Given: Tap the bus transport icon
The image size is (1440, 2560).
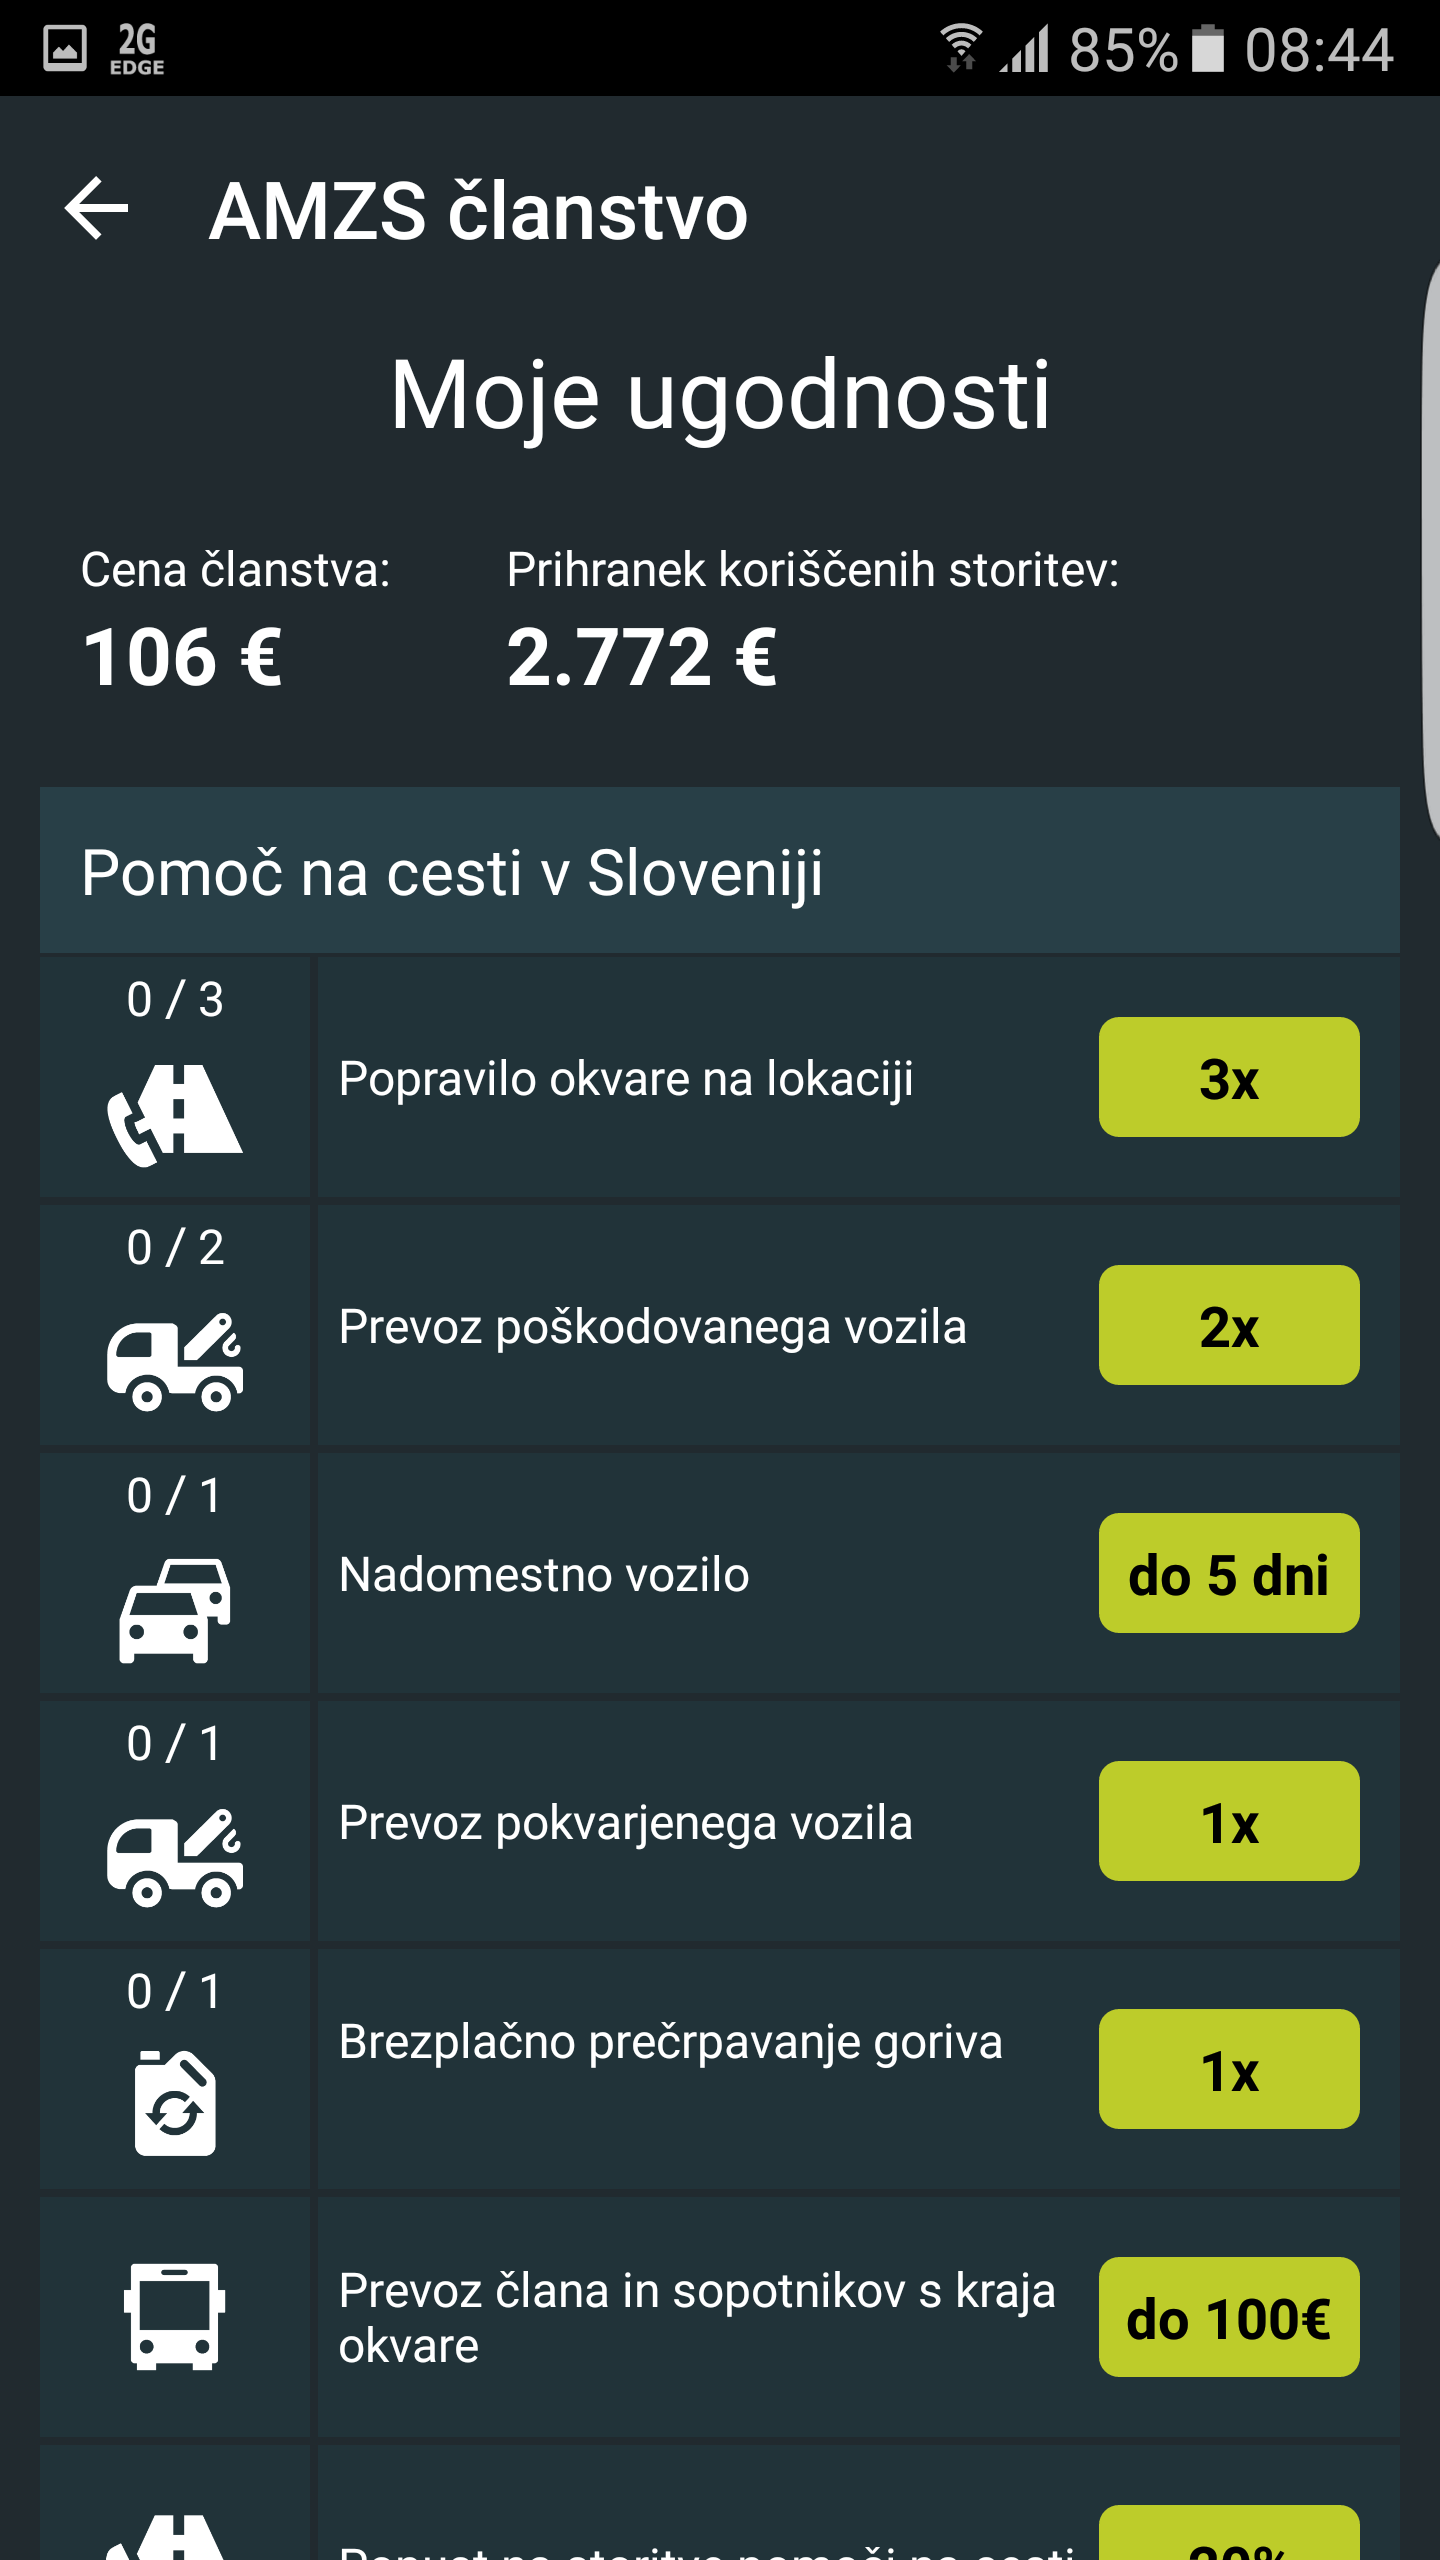Looking at the screenshot, I should [174, 2316].
